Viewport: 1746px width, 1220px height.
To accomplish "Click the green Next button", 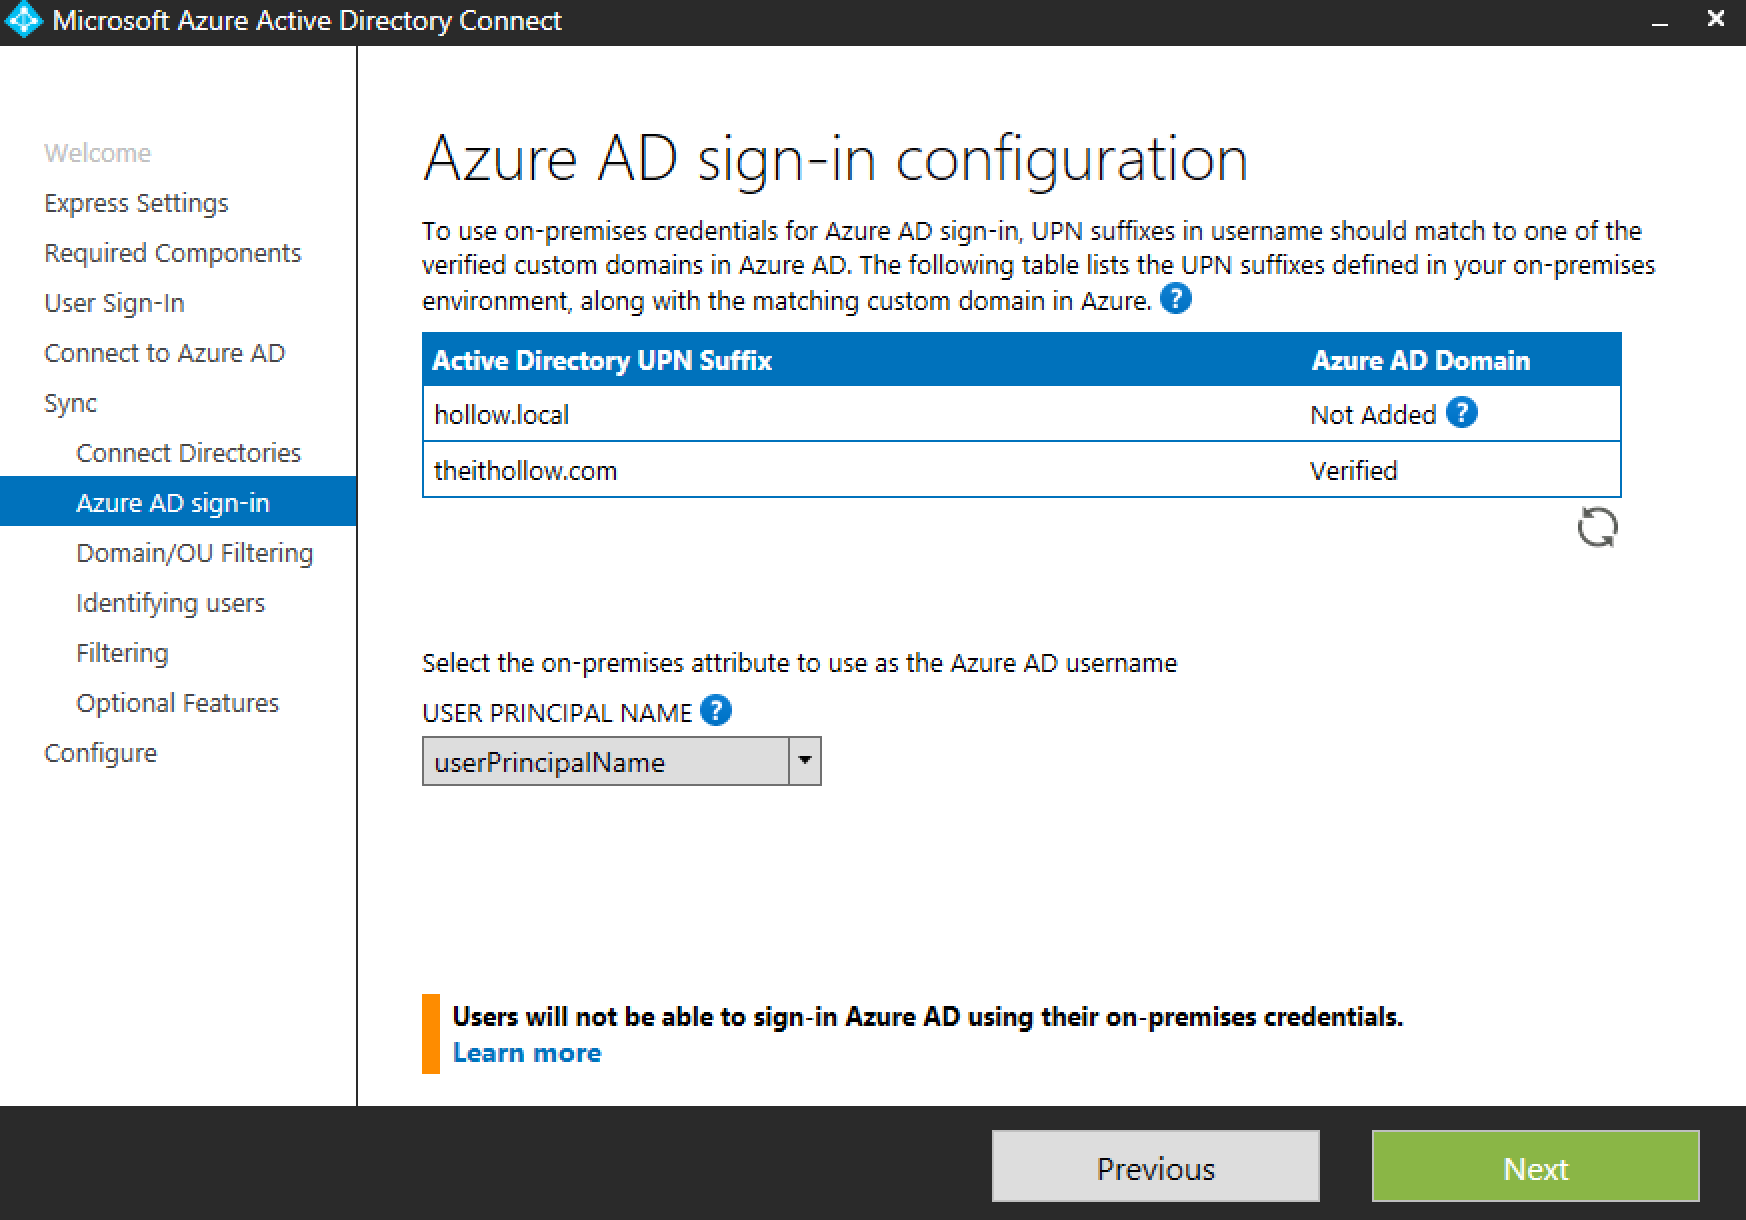I will 1535,1166.
